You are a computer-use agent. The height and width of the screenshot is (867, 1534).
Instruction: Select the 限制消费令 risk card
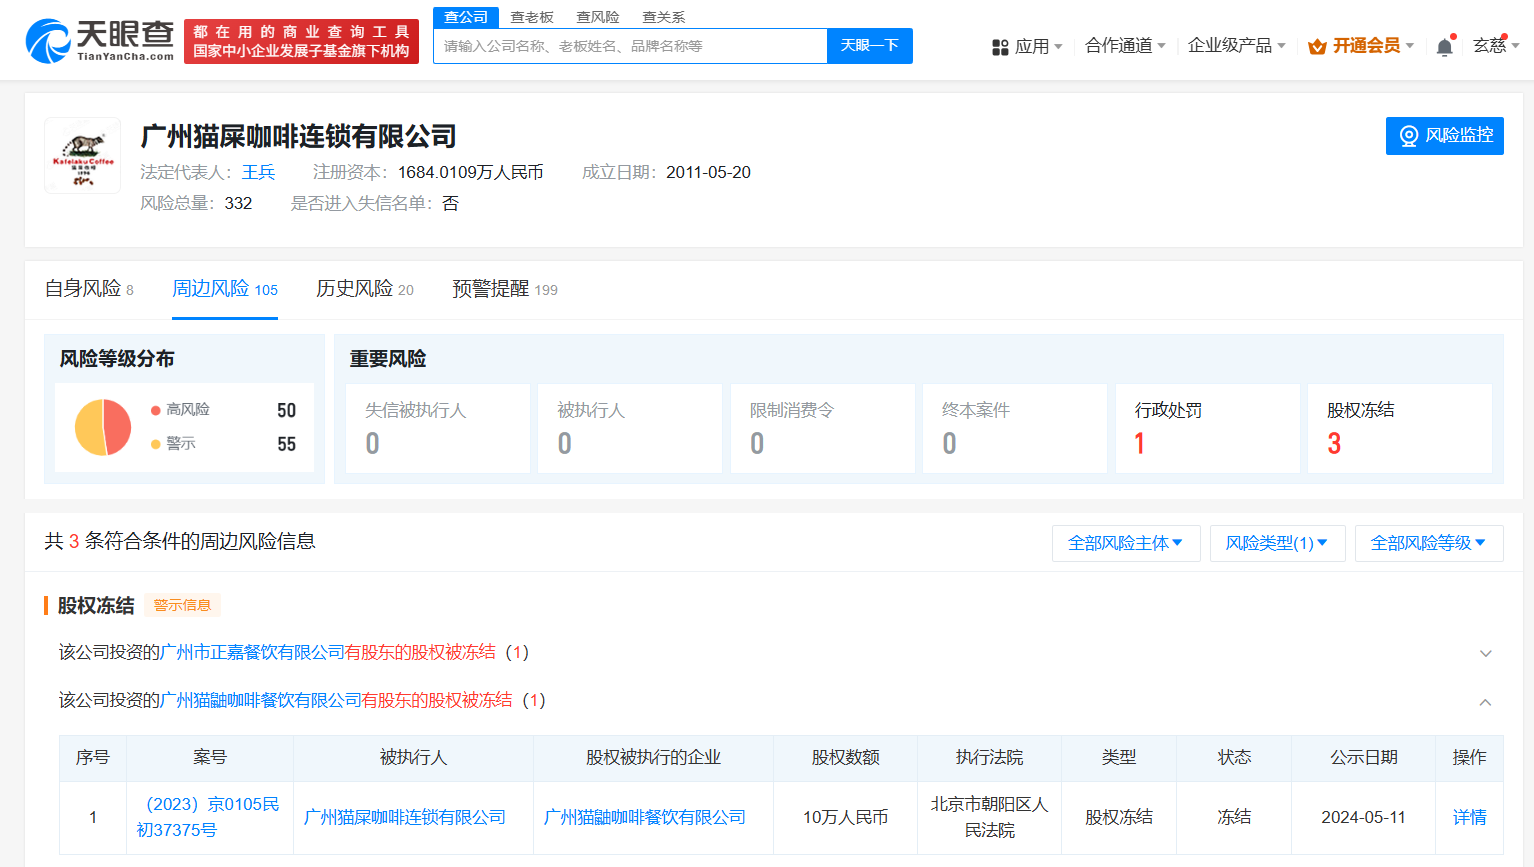823,428
